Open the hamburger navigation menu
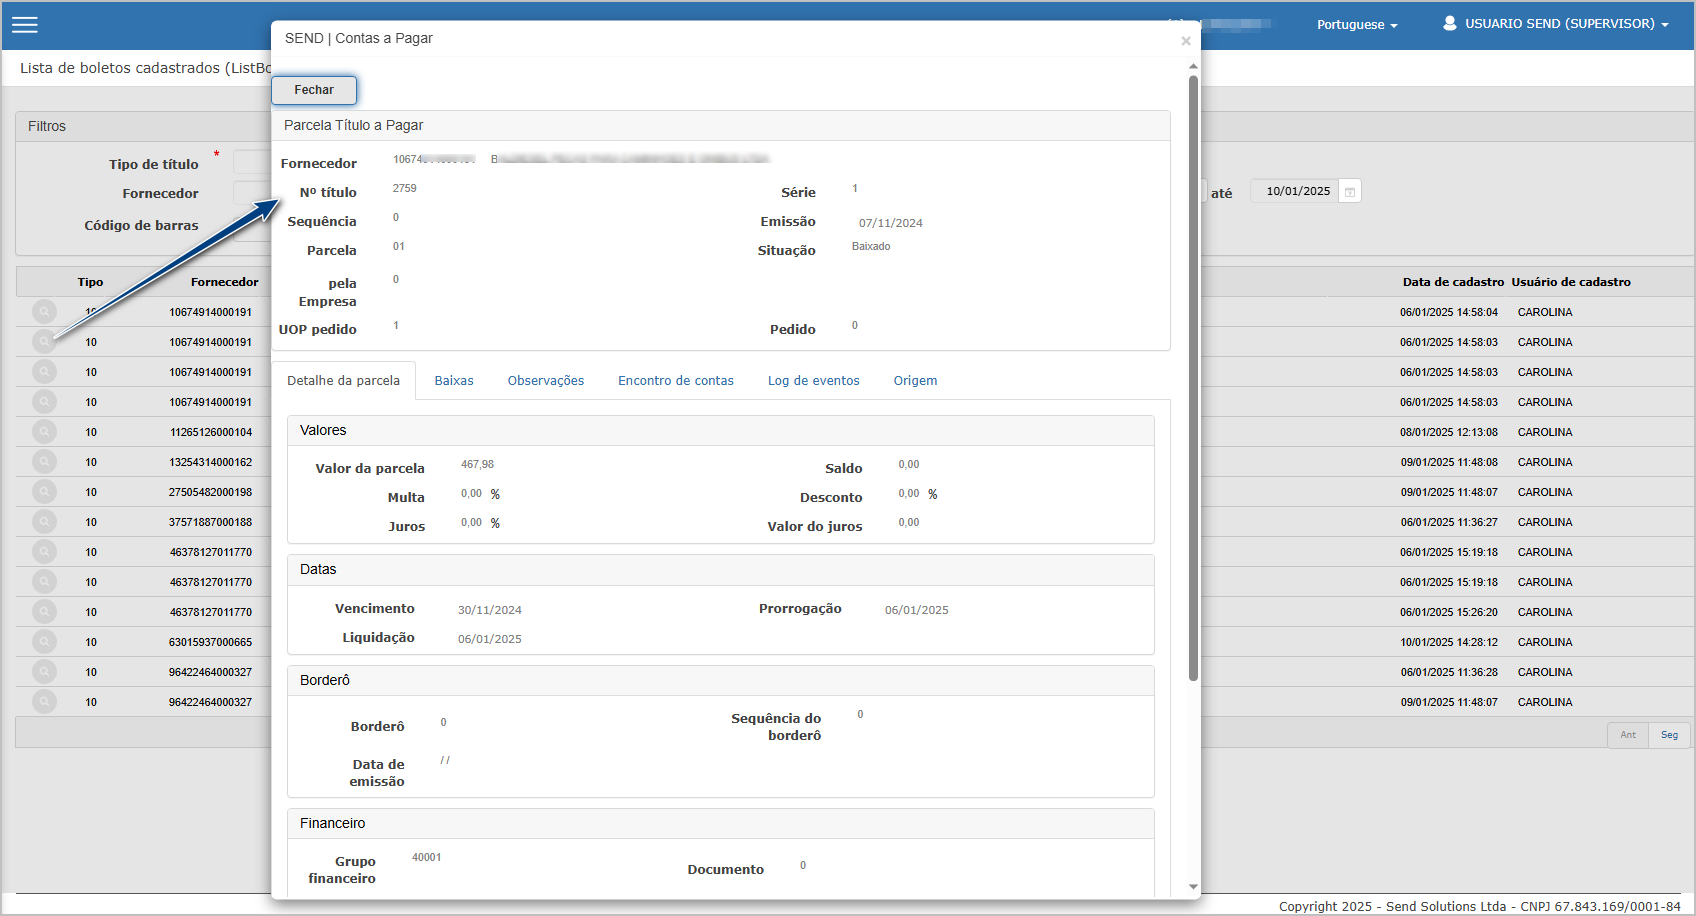This screenshot has height=916, width=1696. 25,25
